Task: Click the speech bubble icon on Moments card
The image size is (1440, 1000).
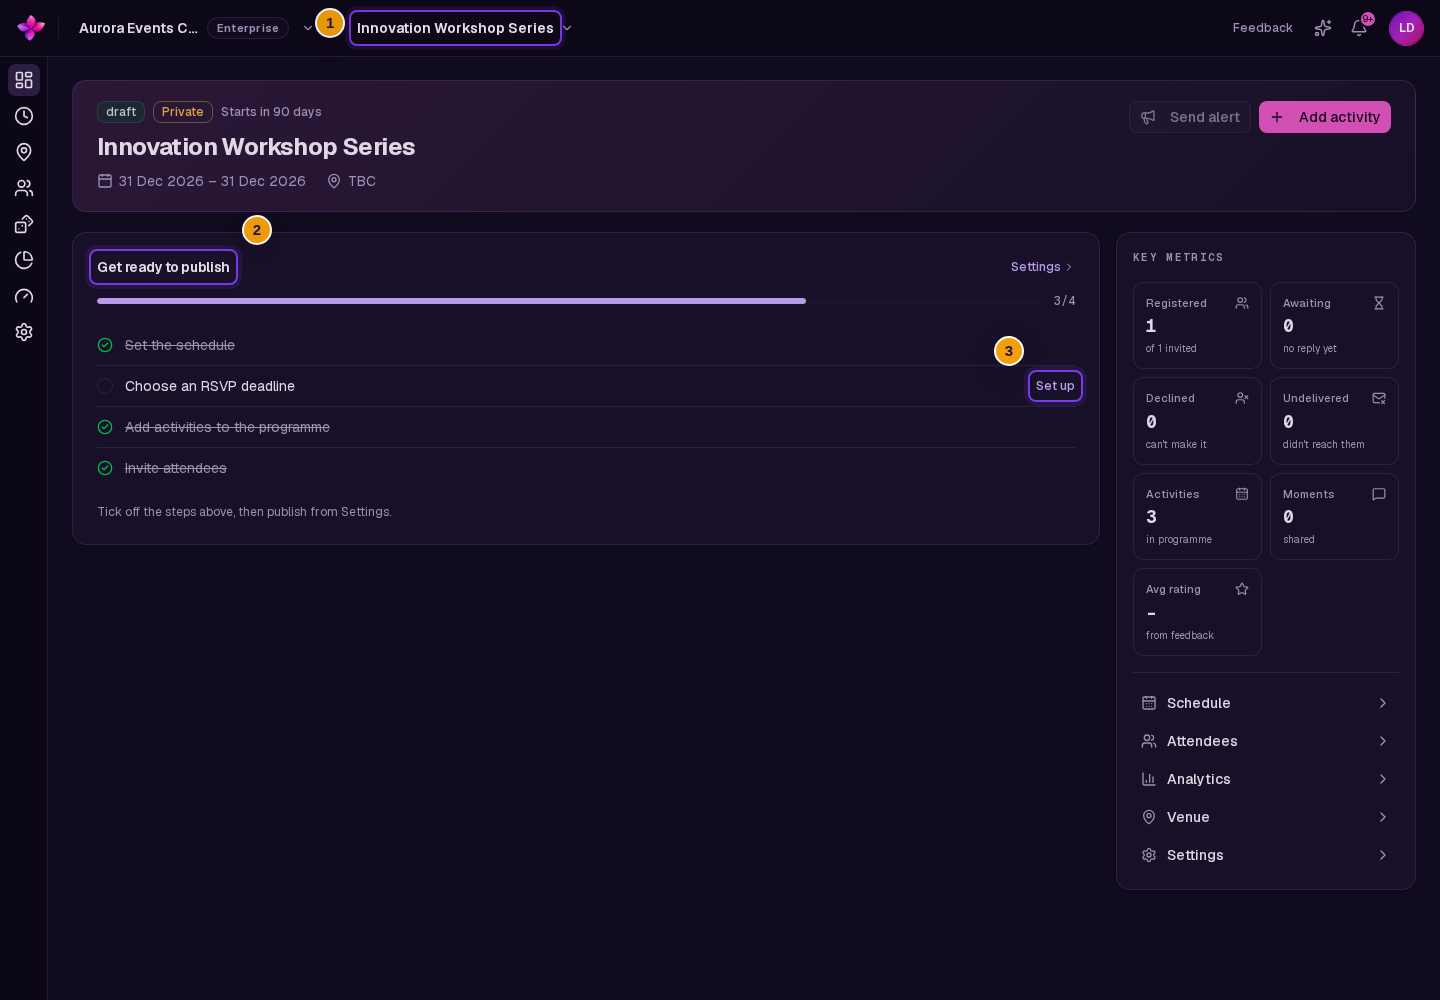Action: 1379,494
